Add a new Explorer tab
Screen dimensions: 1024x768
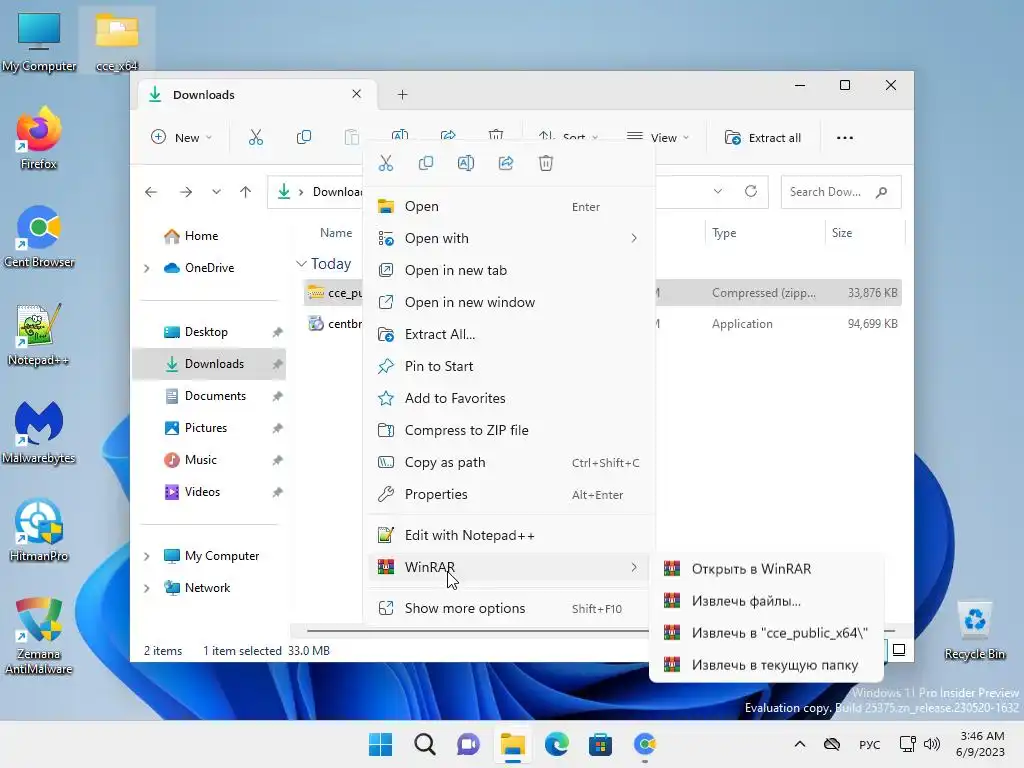pyautogui.click(x=402, y=95)
